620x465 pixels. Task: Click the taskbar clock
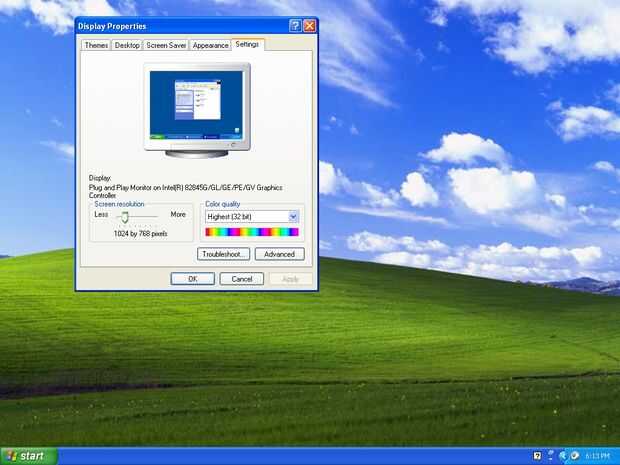point(597,456)
